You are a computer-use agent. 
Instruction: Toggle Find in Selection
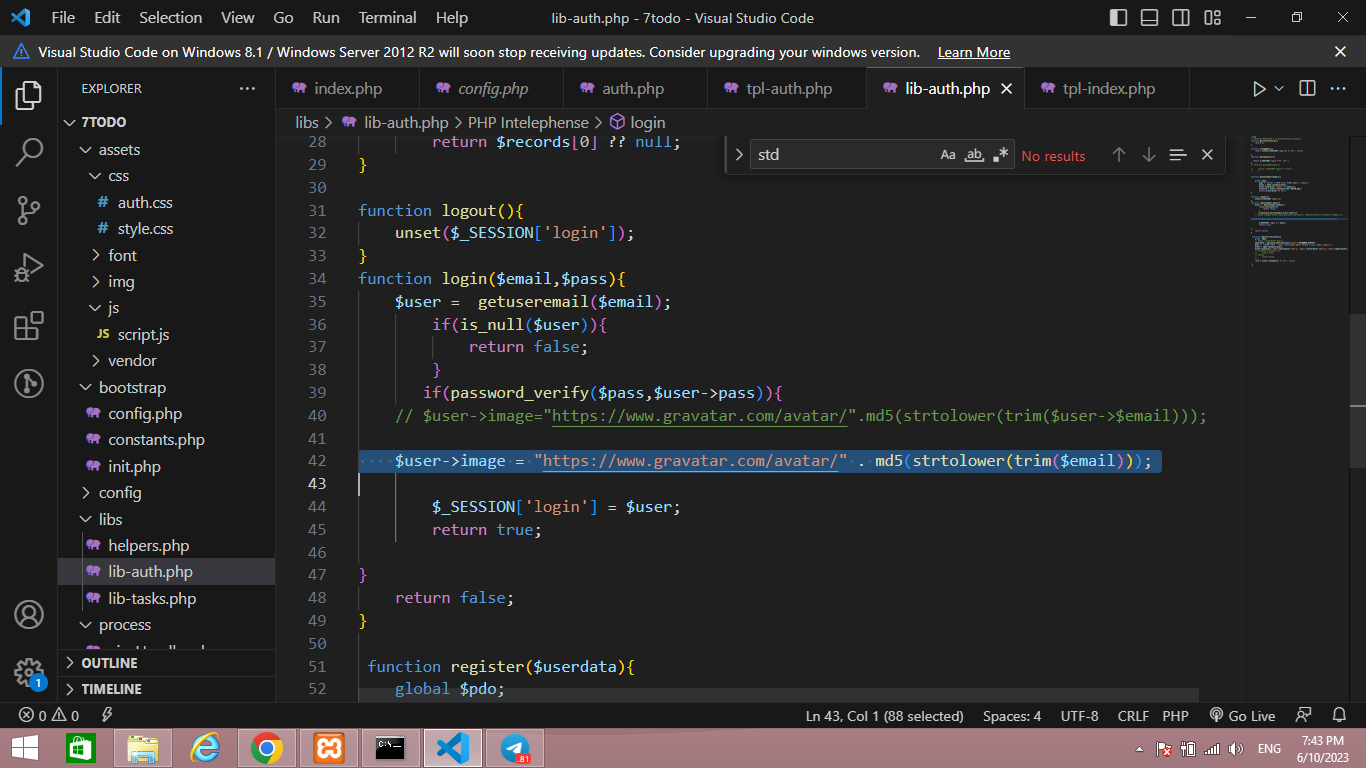1178,155
